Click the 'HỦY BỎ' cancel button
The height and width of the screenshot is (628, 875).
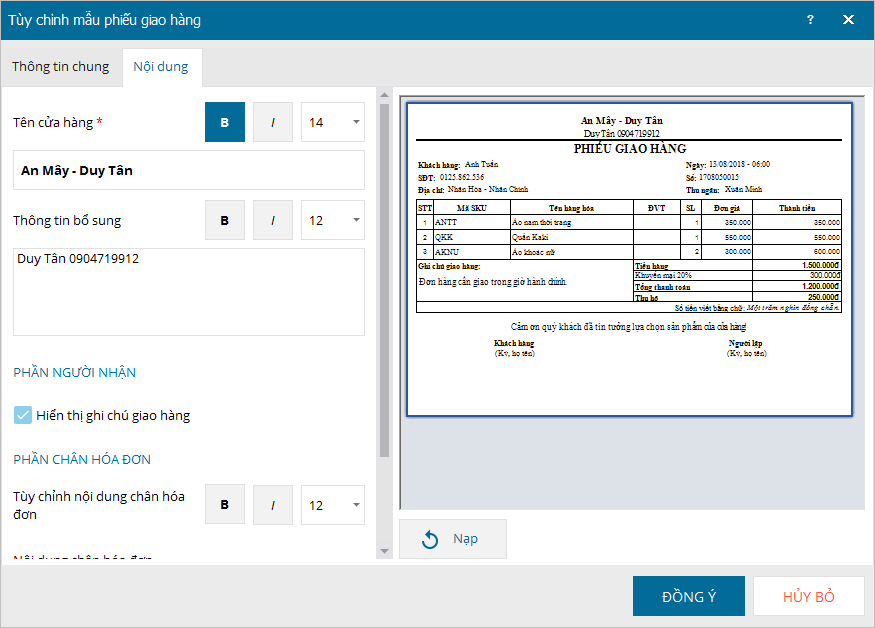[x=808, y=596]
